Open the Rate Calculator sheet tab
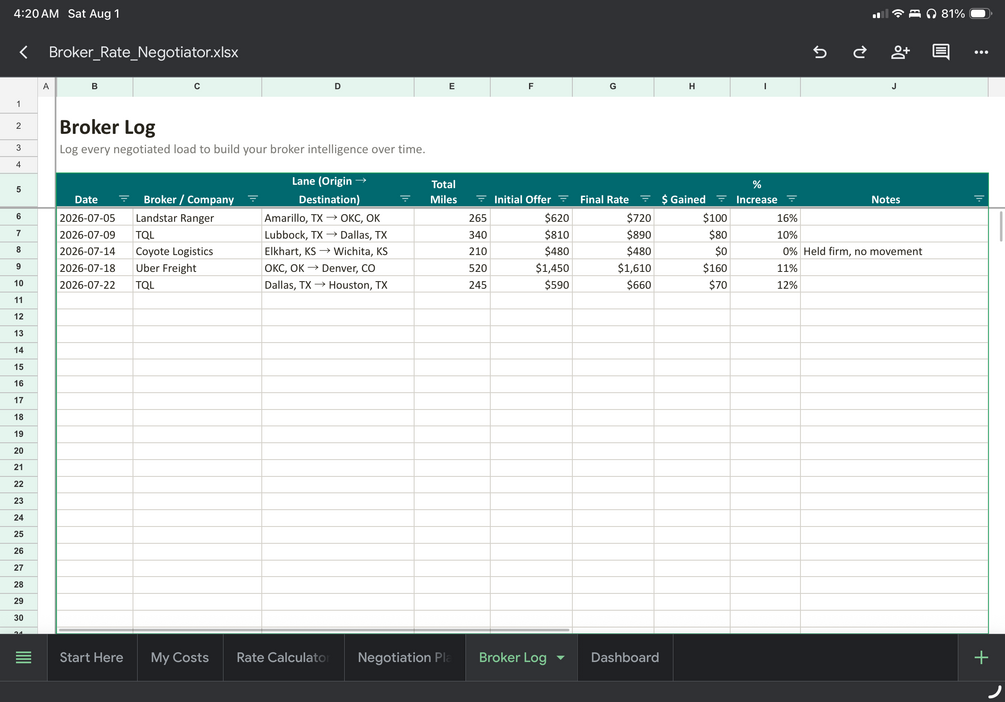Viewport: 1005px width, 702px height. click(283, 657)
